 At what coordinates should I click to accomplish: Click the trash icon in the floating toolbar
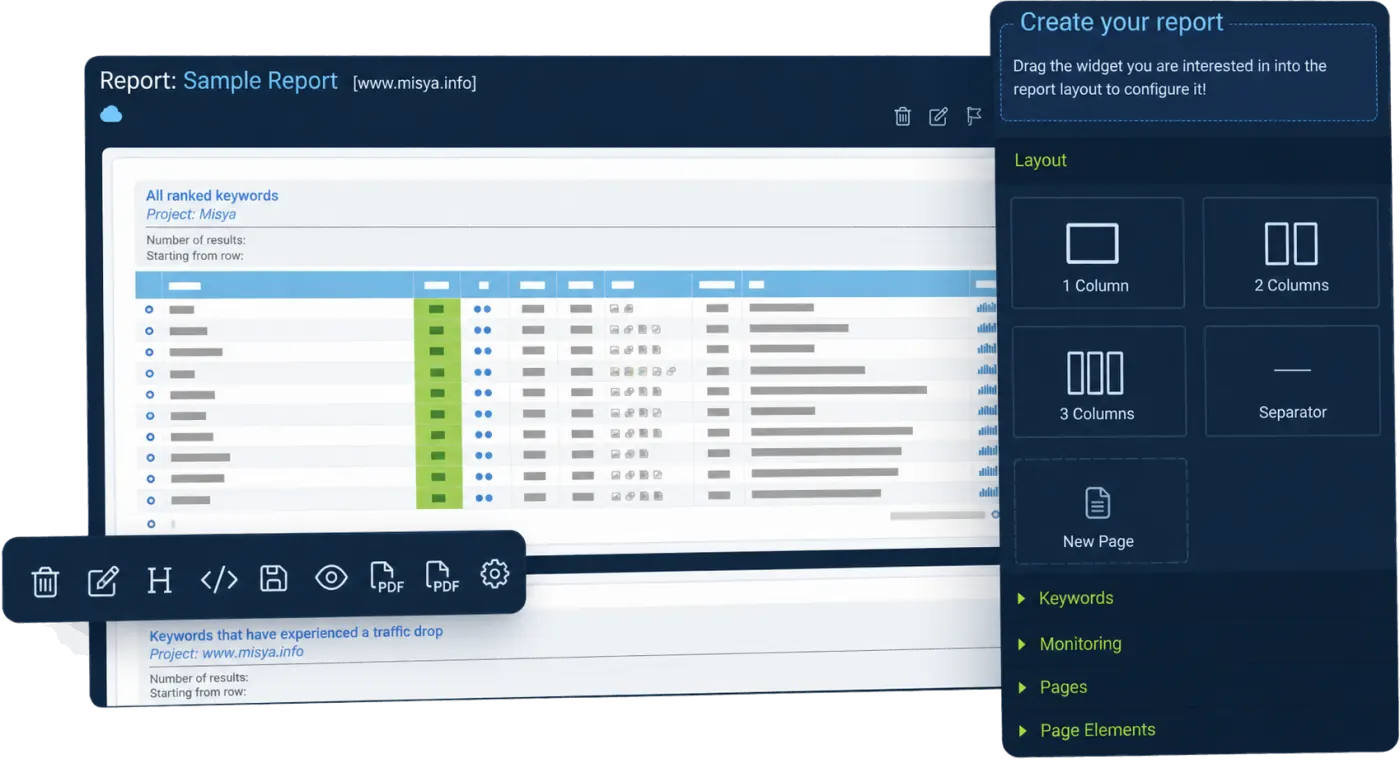click(x=45, y=581)
